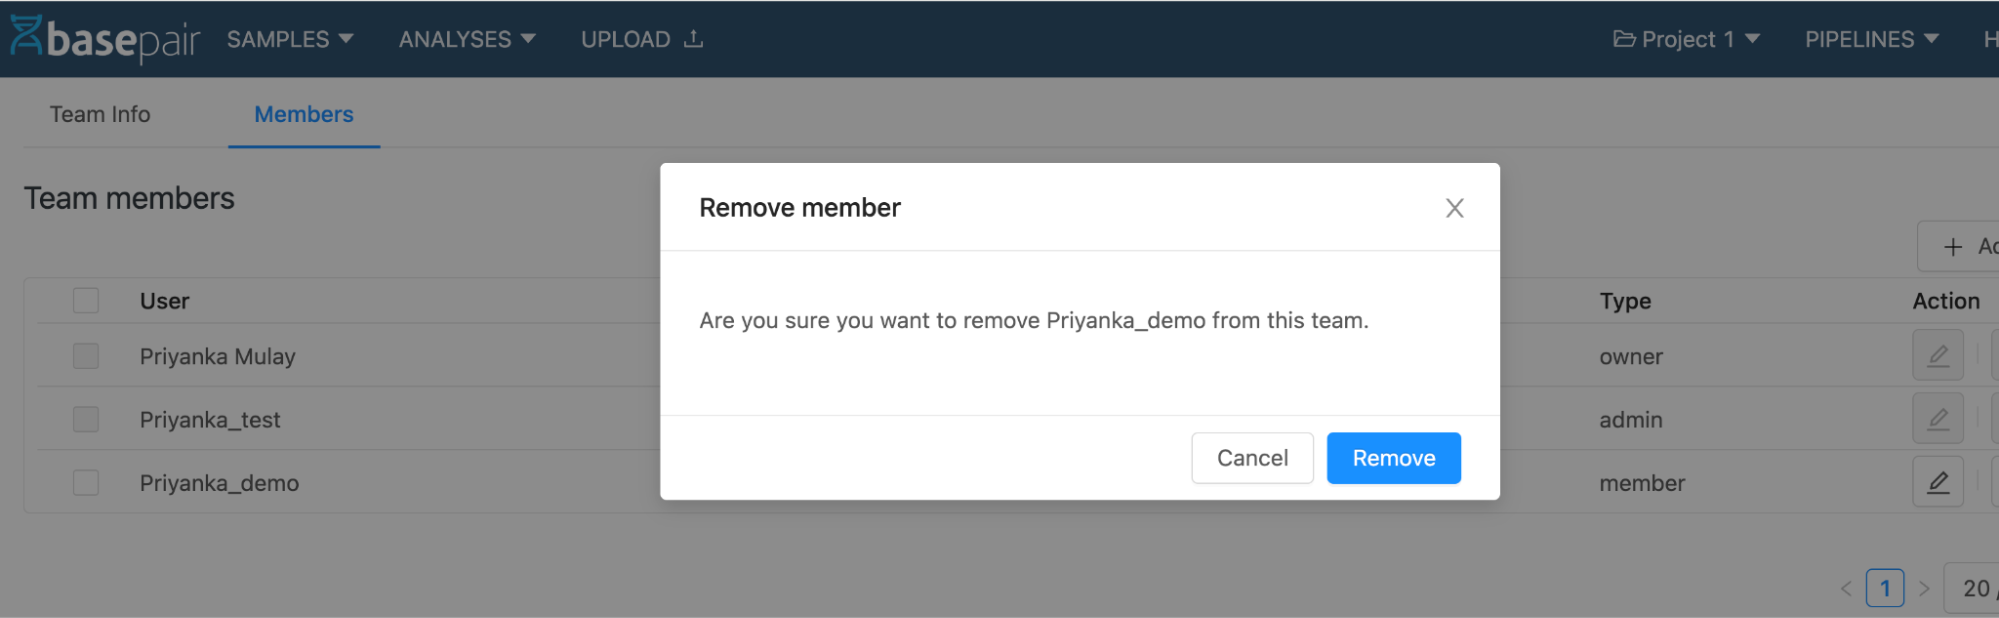Click the plus icon to add member
1999x618 pixels.
click(1952, 247)
